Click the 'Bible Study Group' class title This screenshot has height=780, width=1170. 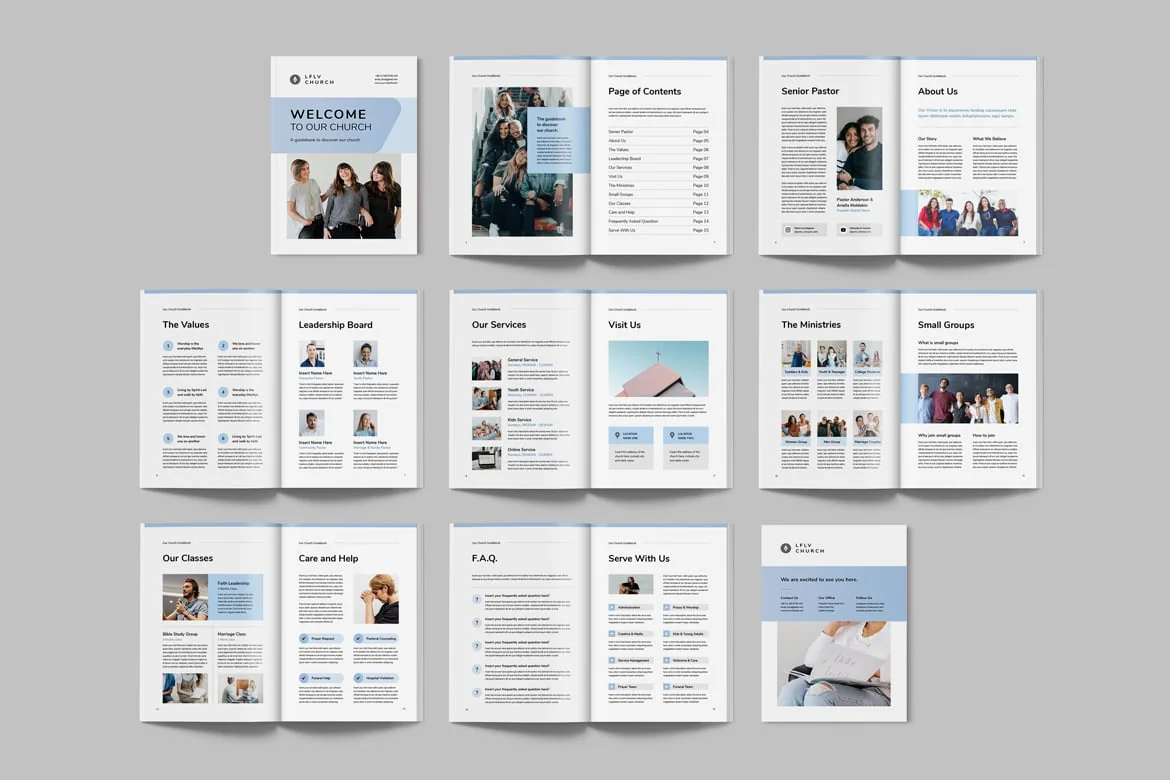coord(180,634)
